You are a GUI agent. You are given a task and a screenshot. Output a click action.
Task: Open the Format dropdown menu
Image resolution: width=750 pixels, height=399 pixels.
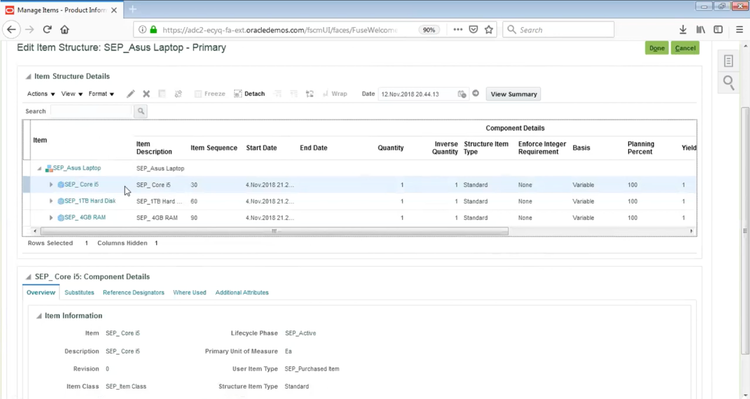click(x=101, y=94)
